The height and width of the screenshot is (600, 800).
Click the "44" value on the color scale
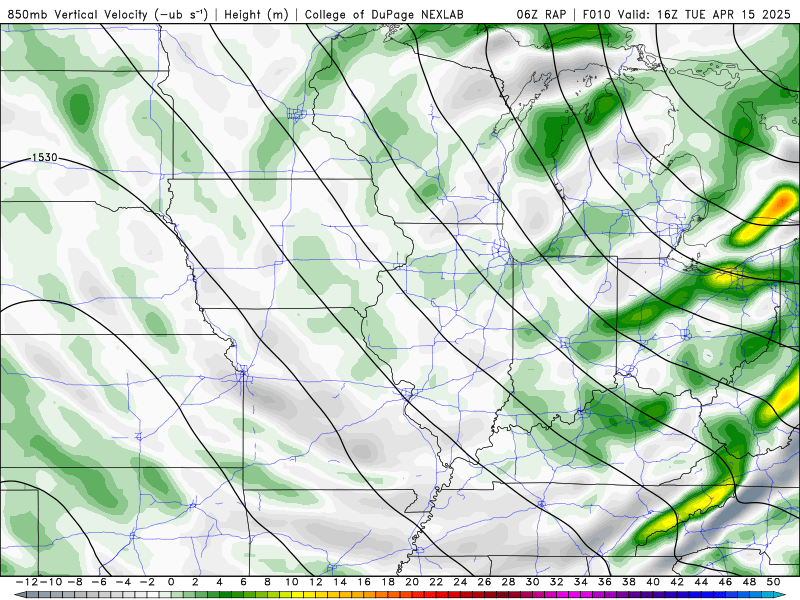click(x=701, y=582)
